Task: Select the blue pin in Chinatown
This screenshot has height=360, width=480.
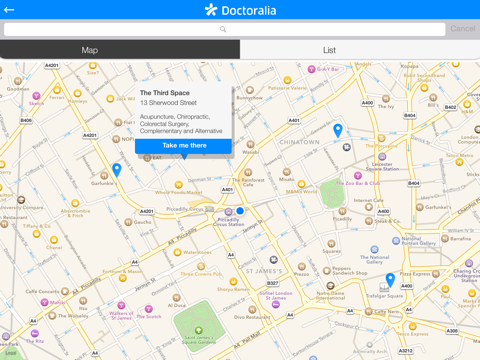Action: [x=338, y=131]
